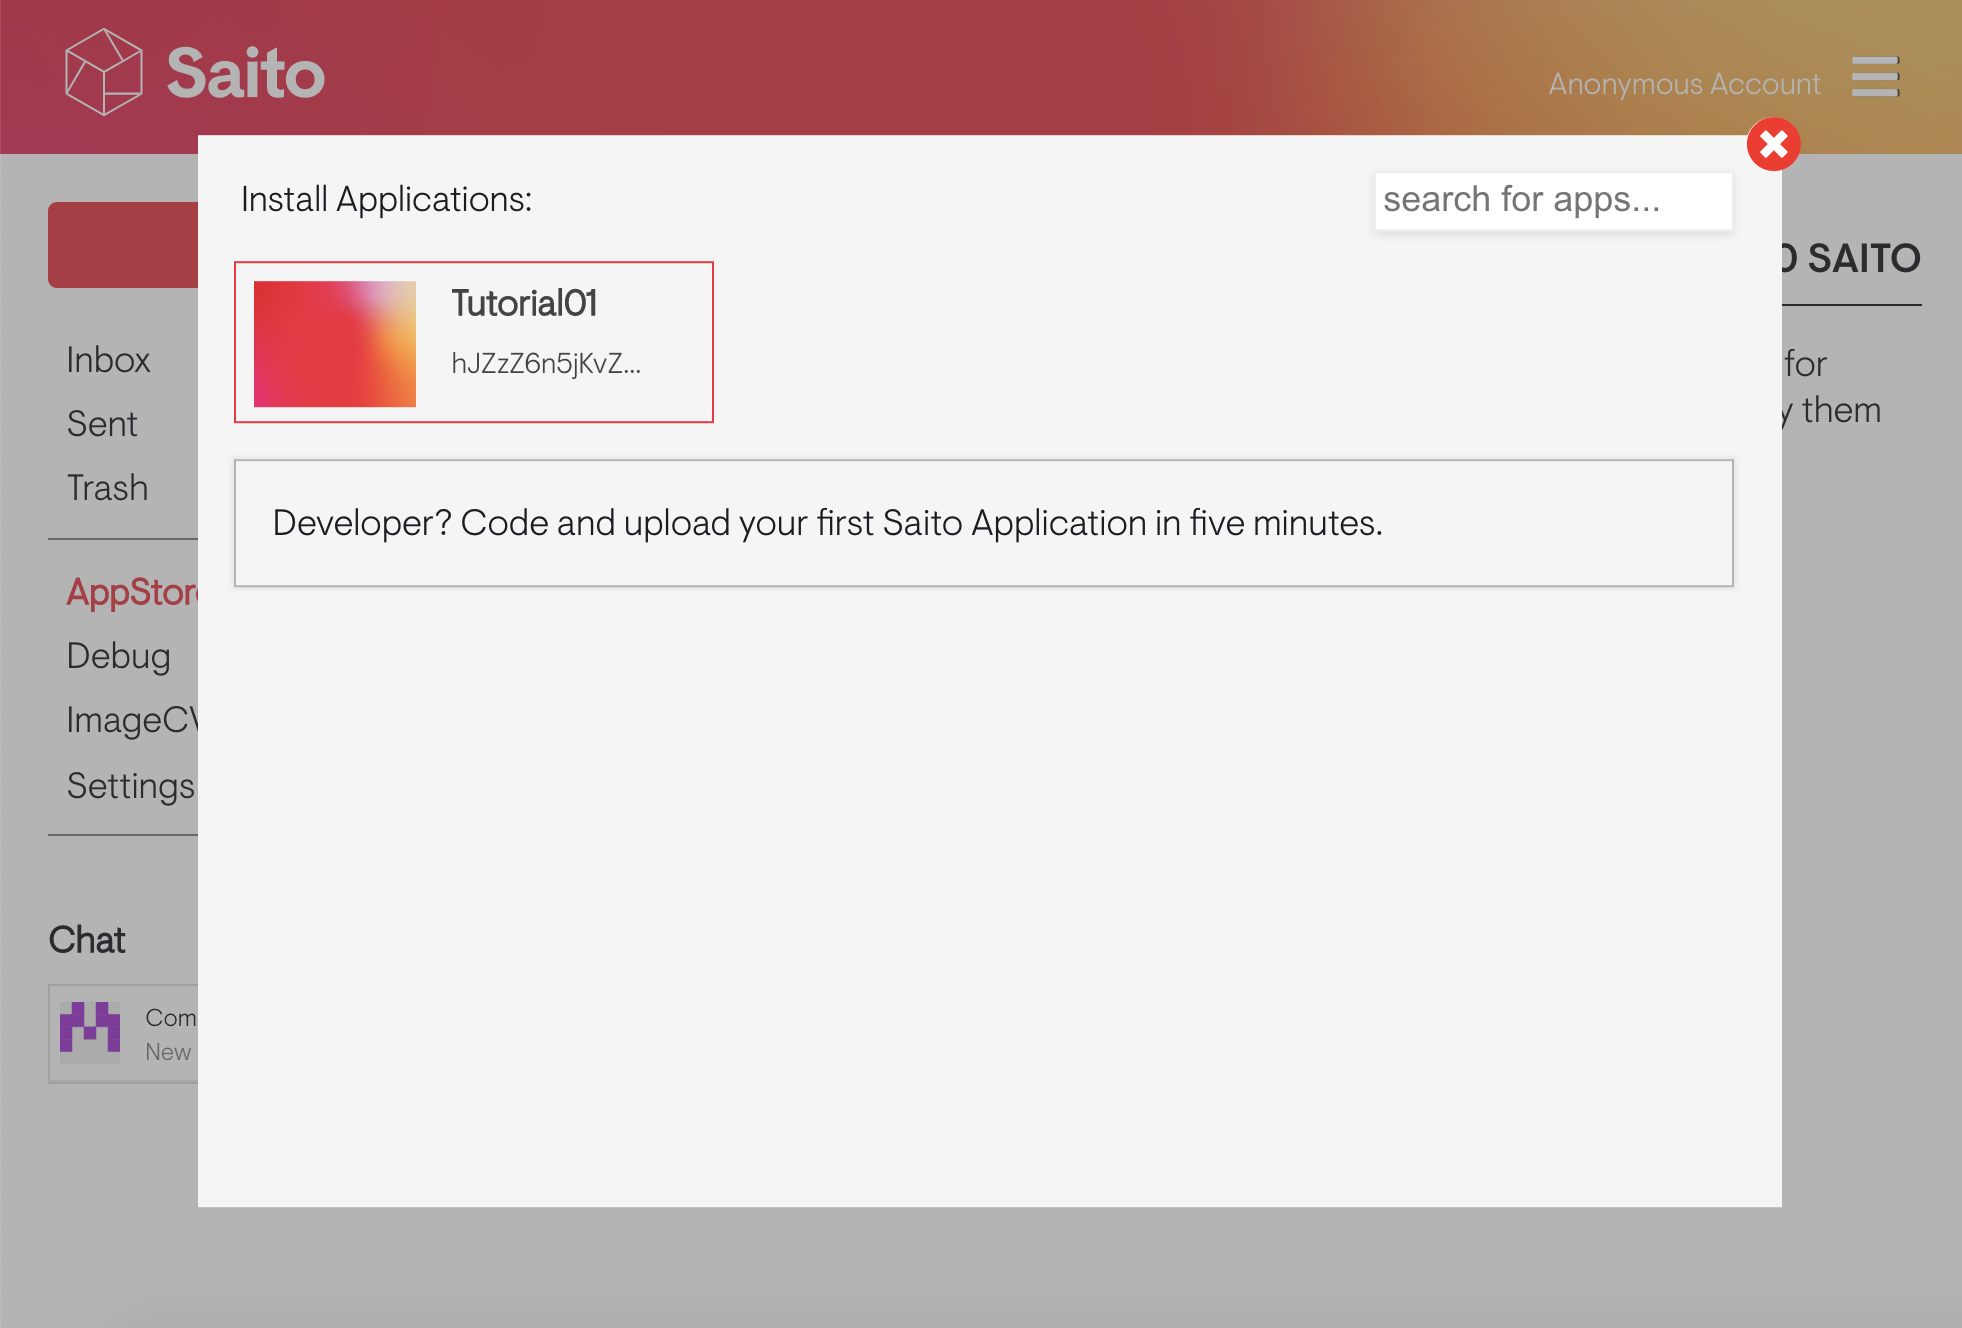Viewport: 1962px width, 1328px height.
Task: Open the Trash folder
Action: [x=107, y=488]
